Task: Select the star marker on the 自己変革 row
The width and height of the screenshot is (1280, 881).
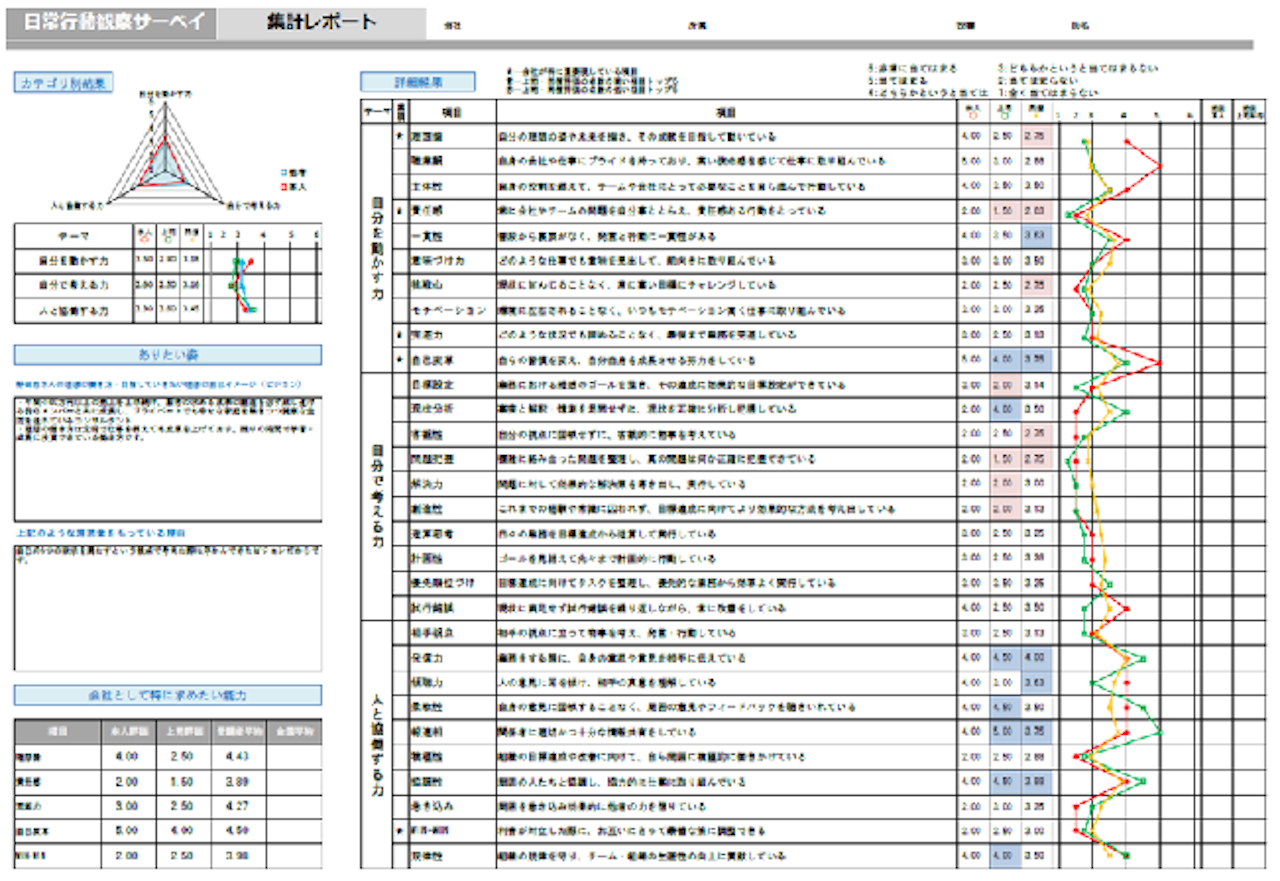Action: coord(400,359)
